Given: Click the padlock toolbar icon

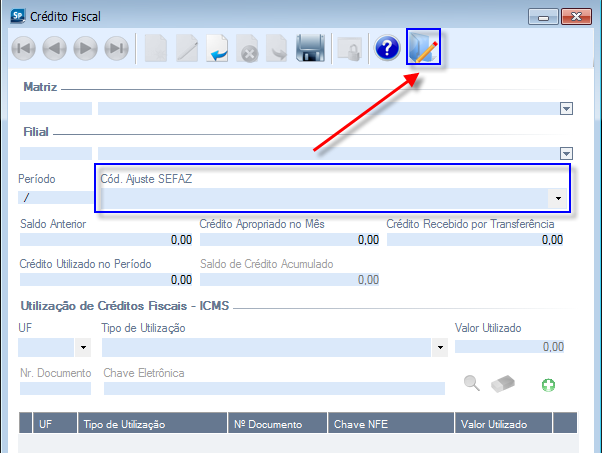Looking at the screenshot, I should [x=349, y=49].
